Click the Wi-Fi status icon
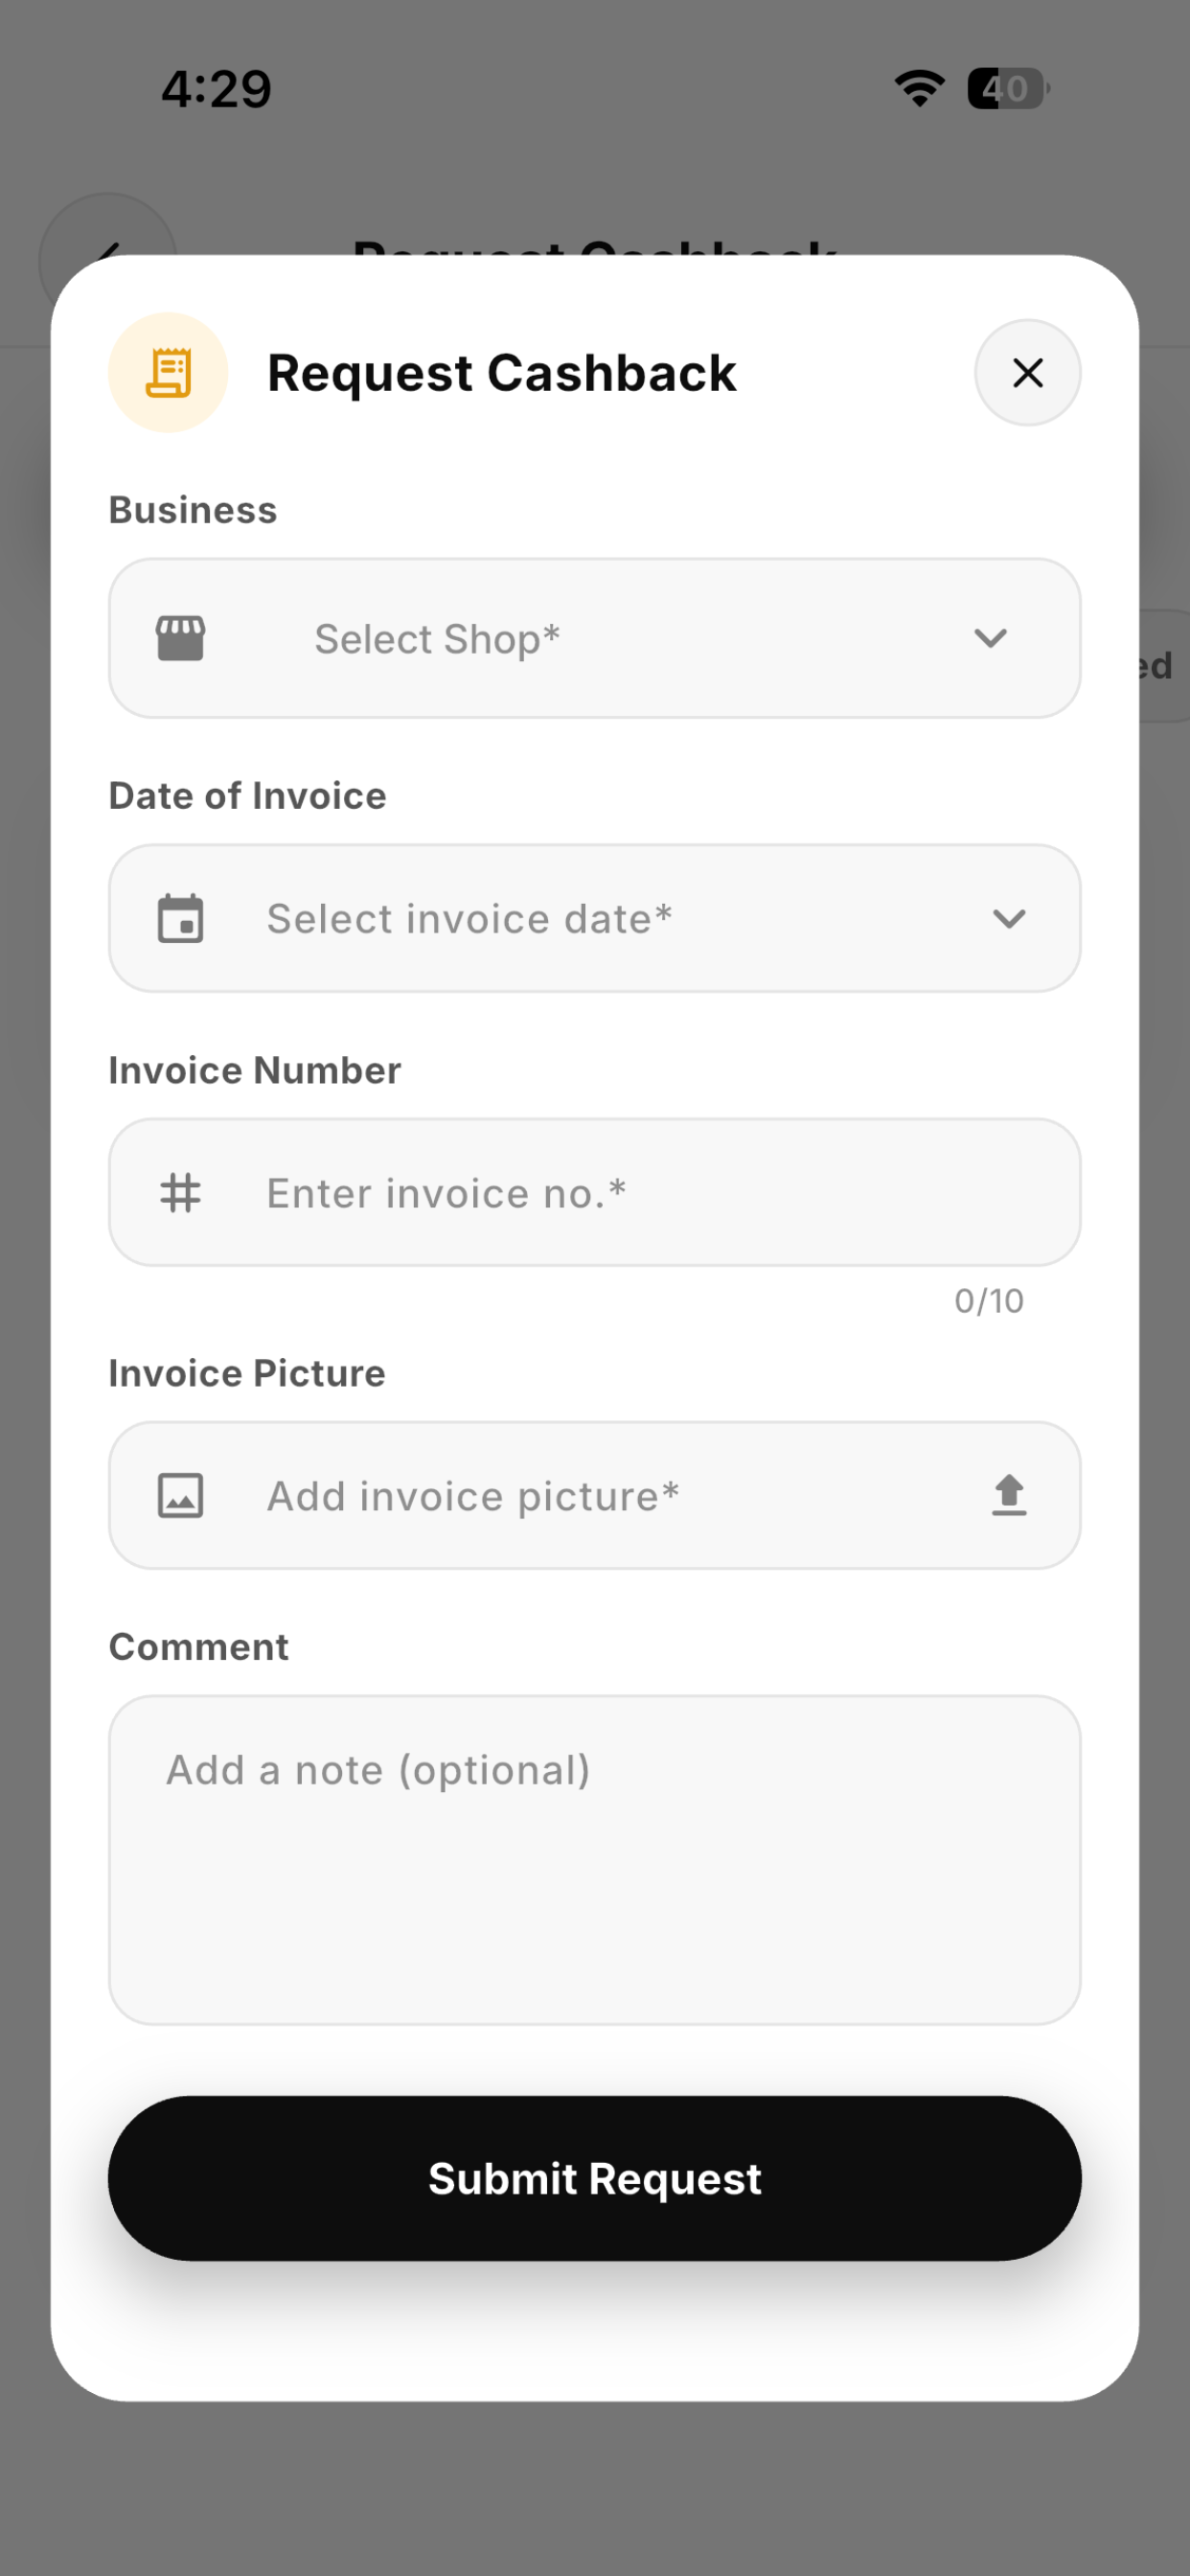Screen dimensions: 1190x2576 click(920, 88)
